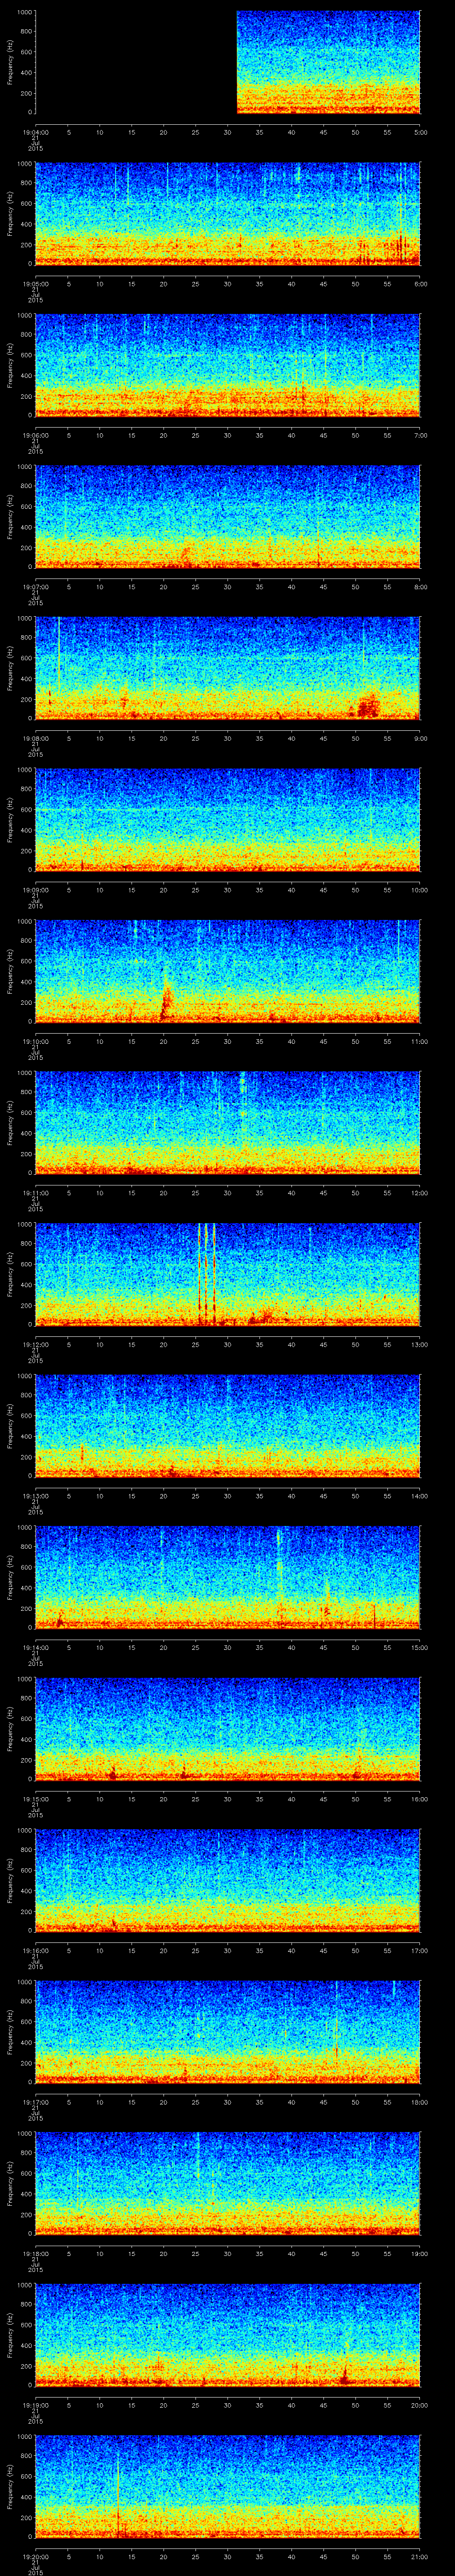This screenshot has width=455, height=2576.
Task: Click the black empty area in the 19:04:00 spectrogram
Action: [x=135, y=62]
